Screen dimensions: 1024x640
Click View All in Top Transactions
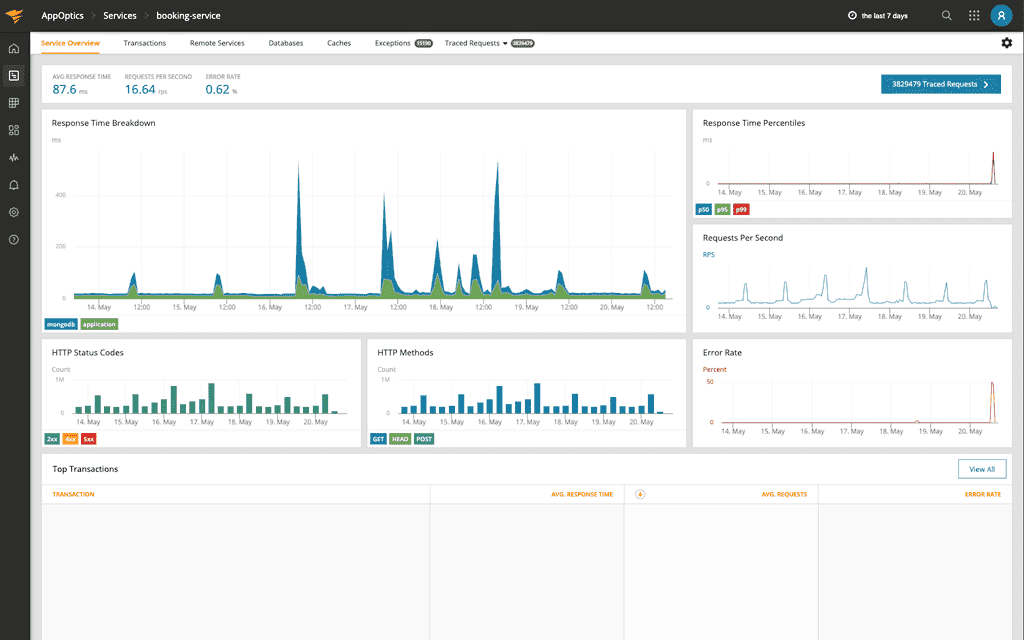982,468
